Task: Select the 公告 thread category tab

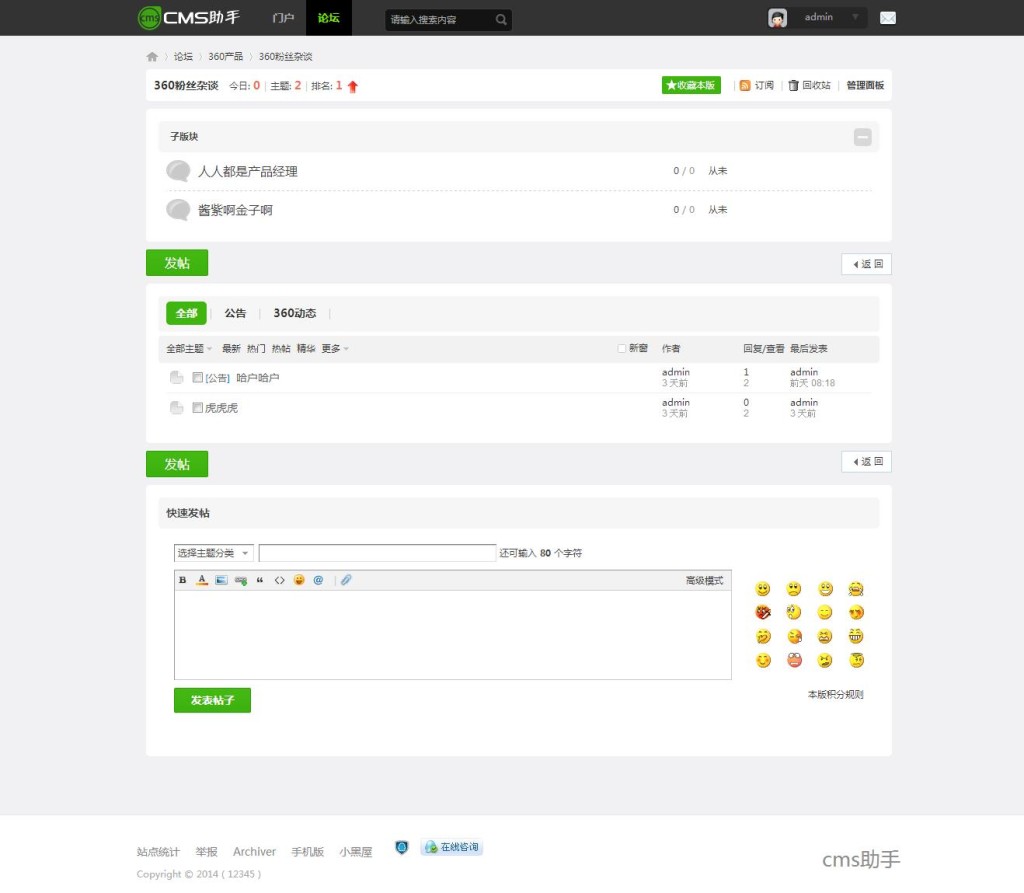Action: click(x=235, y=314)
